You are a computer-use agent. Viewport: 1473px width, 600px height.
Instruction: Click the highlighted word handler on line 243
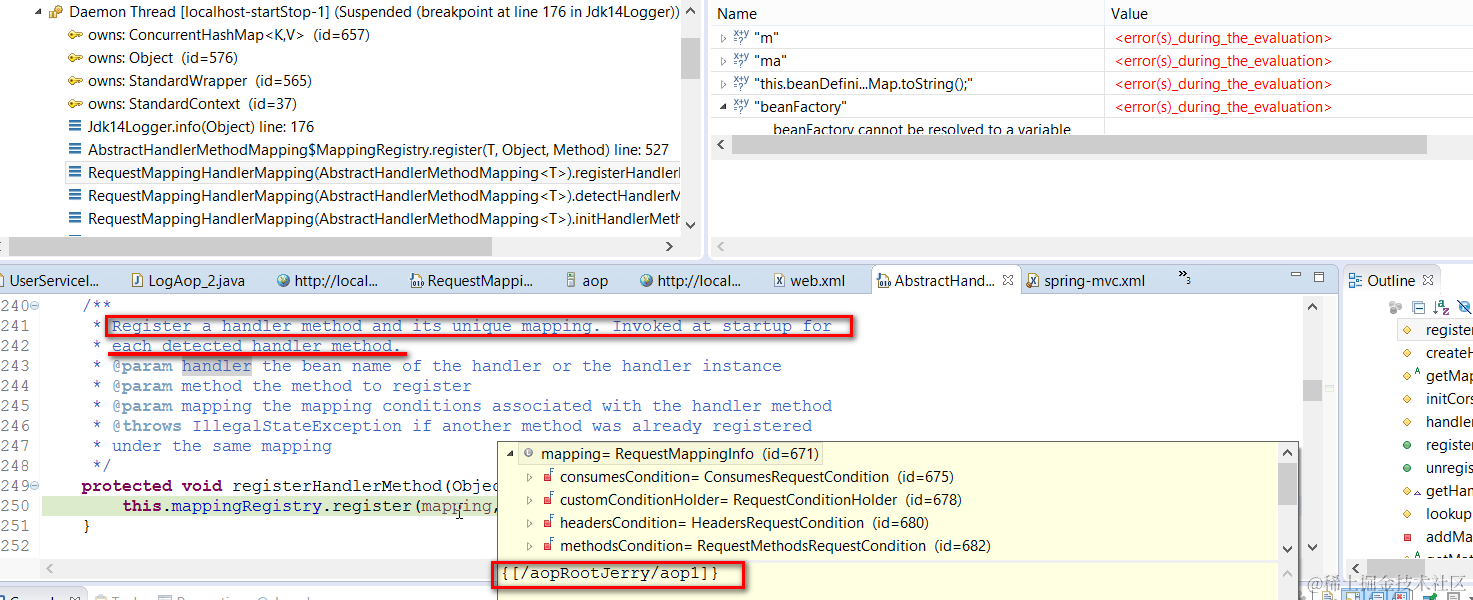216,366
